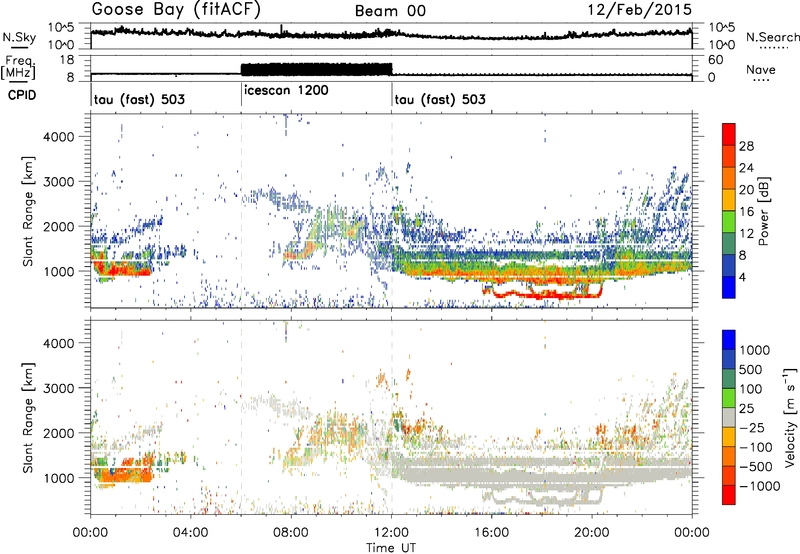Click the '08:00' time tick label

(291, 533)
